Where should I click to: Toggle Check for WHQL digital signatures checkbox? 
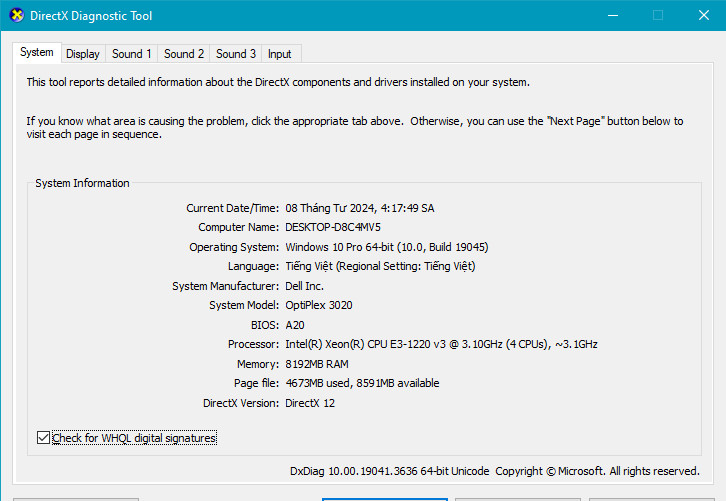click(x=43, y=438)
